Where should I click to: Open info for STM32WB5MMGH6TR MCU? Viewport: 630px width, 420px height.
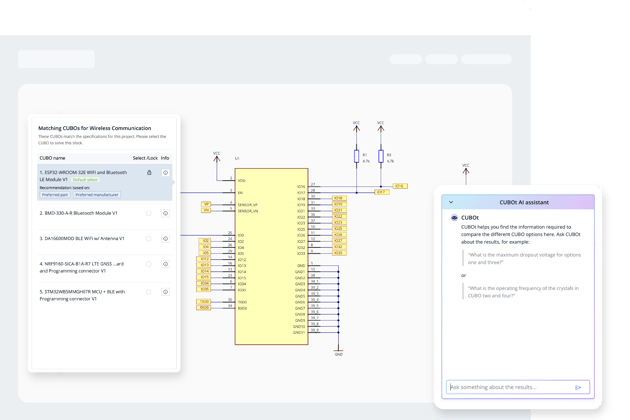[166, 292]
